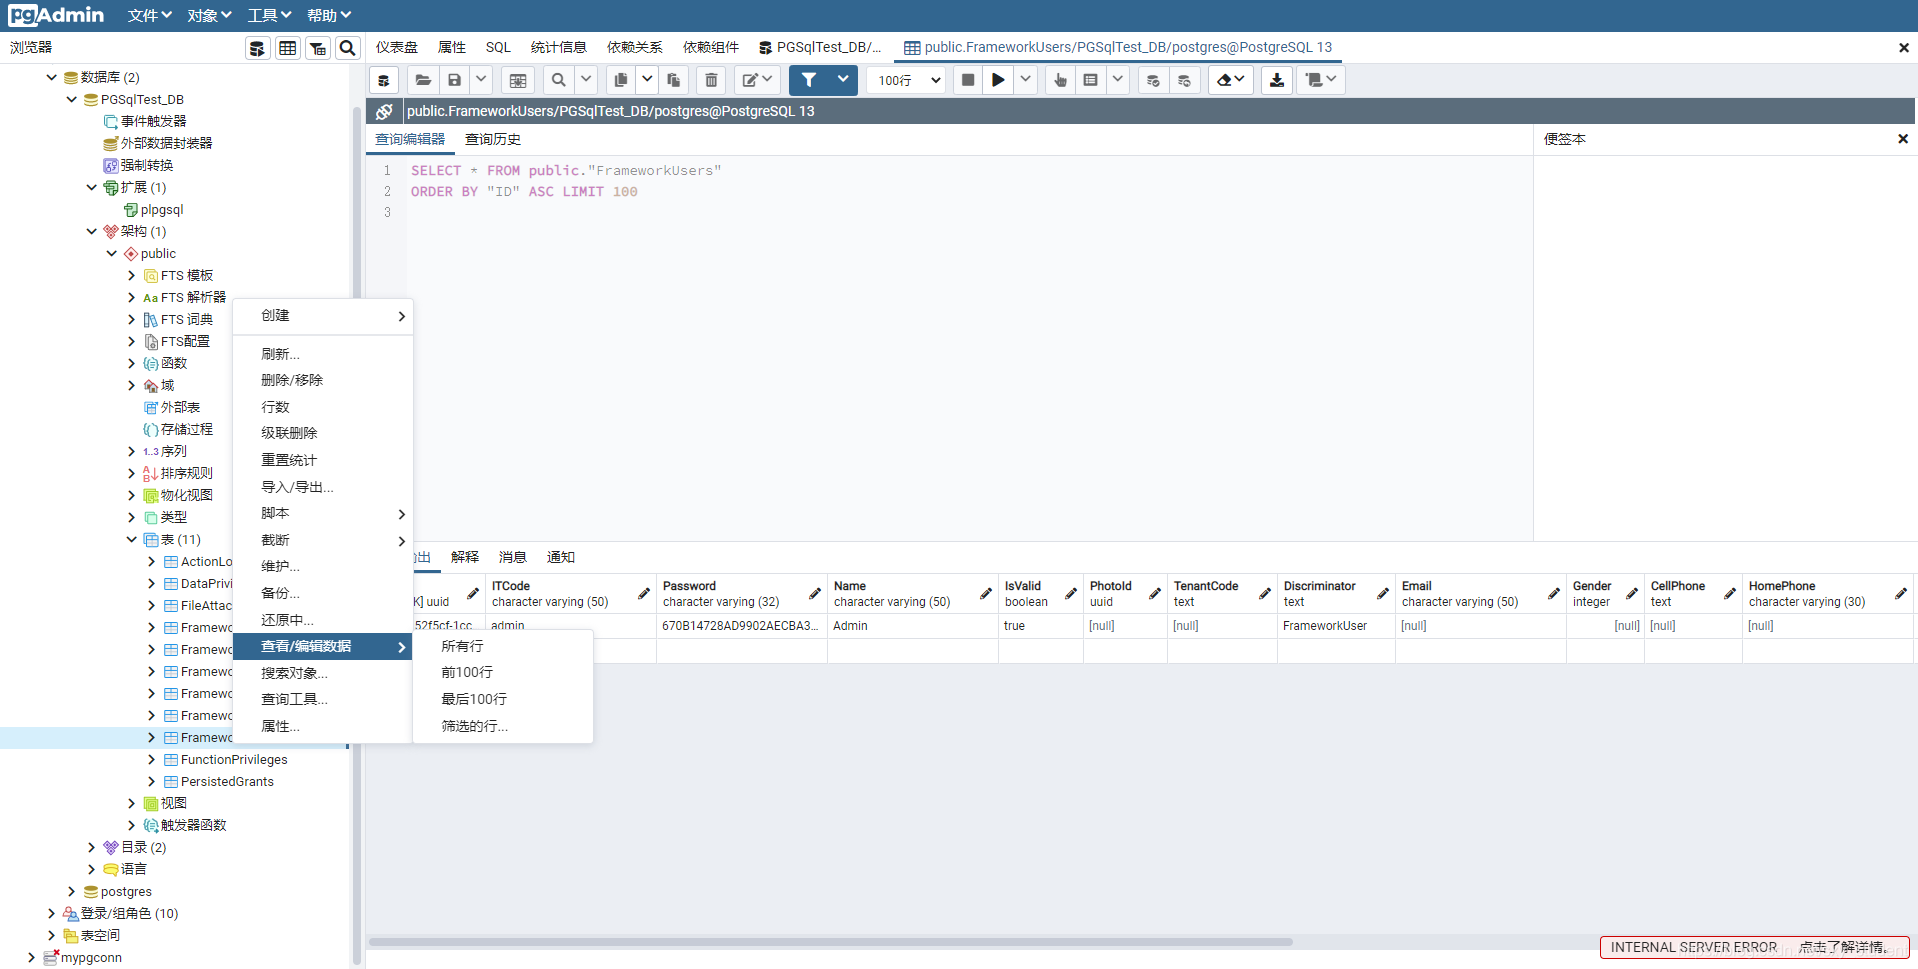This screenshot has height=969, width=1918.
Task: Save the current query with the save icon
Action: click(x=455, y=80)
